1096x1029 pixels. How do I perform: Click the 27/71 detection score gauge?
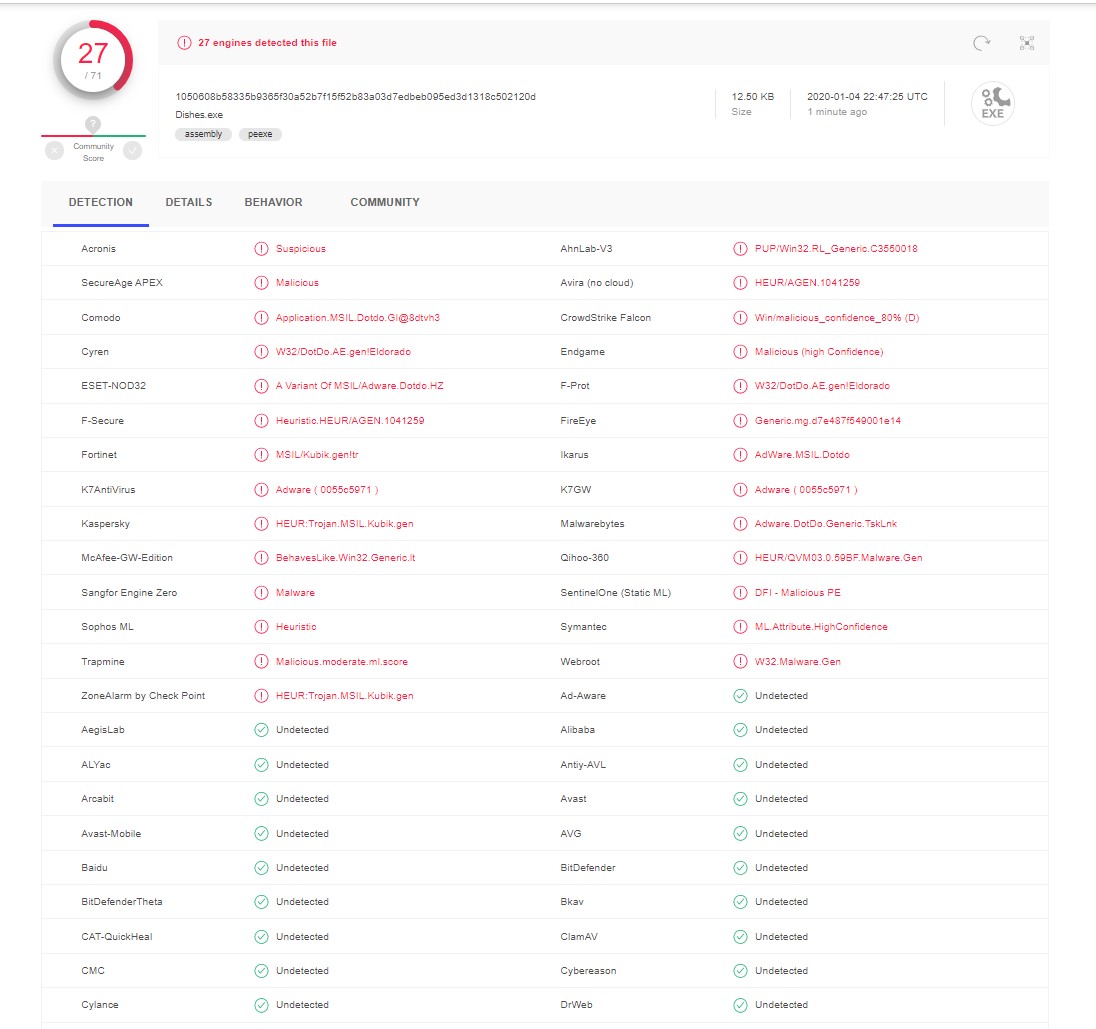point(93,60)
